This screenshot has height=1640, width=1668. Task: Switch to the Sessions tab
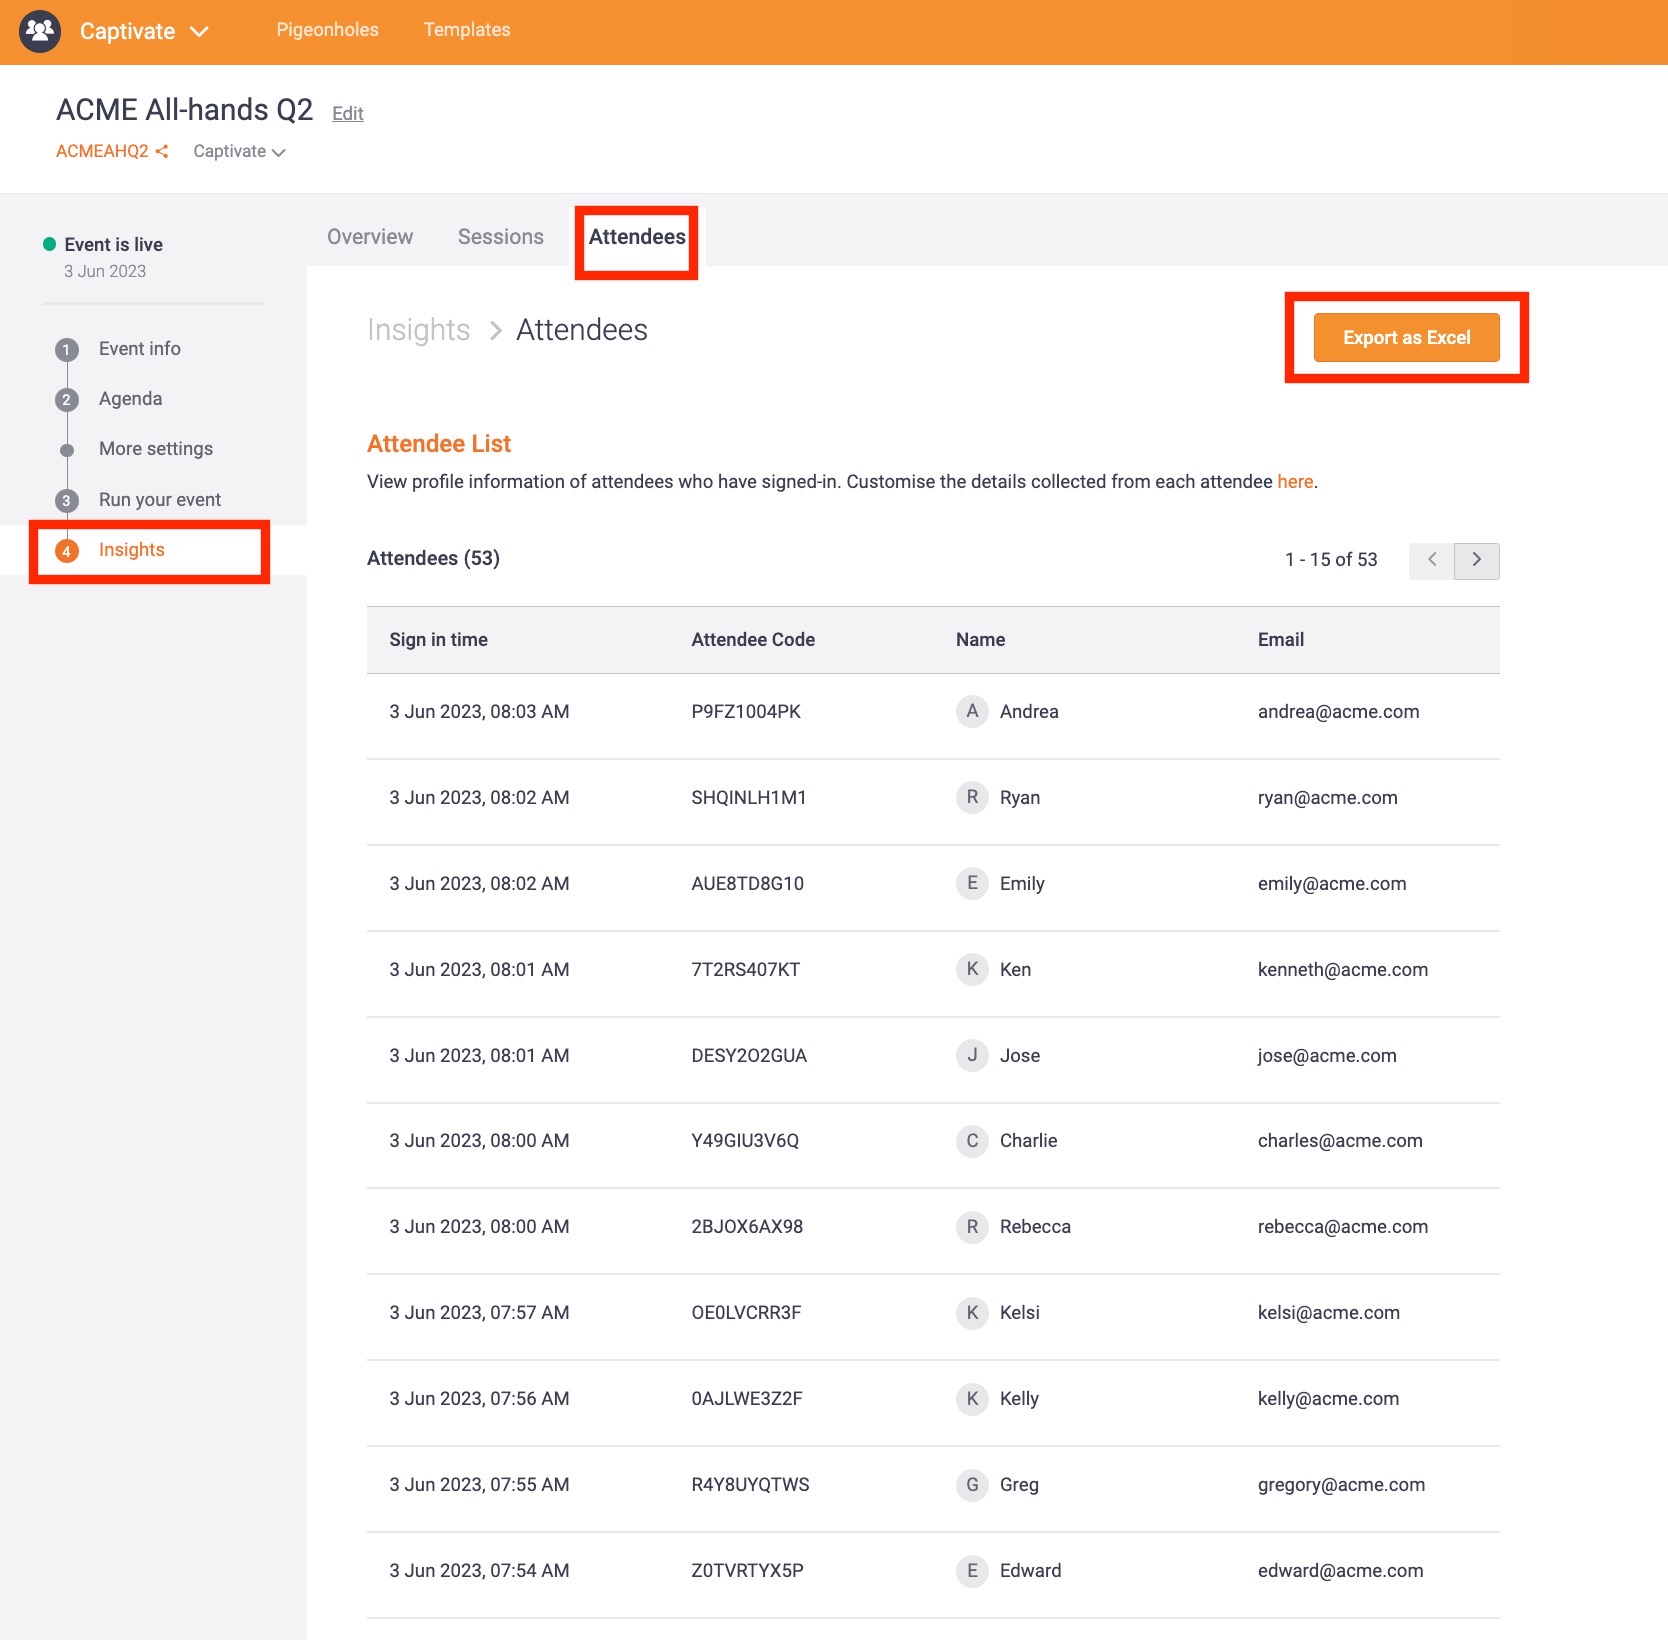[x=500, y=237]
